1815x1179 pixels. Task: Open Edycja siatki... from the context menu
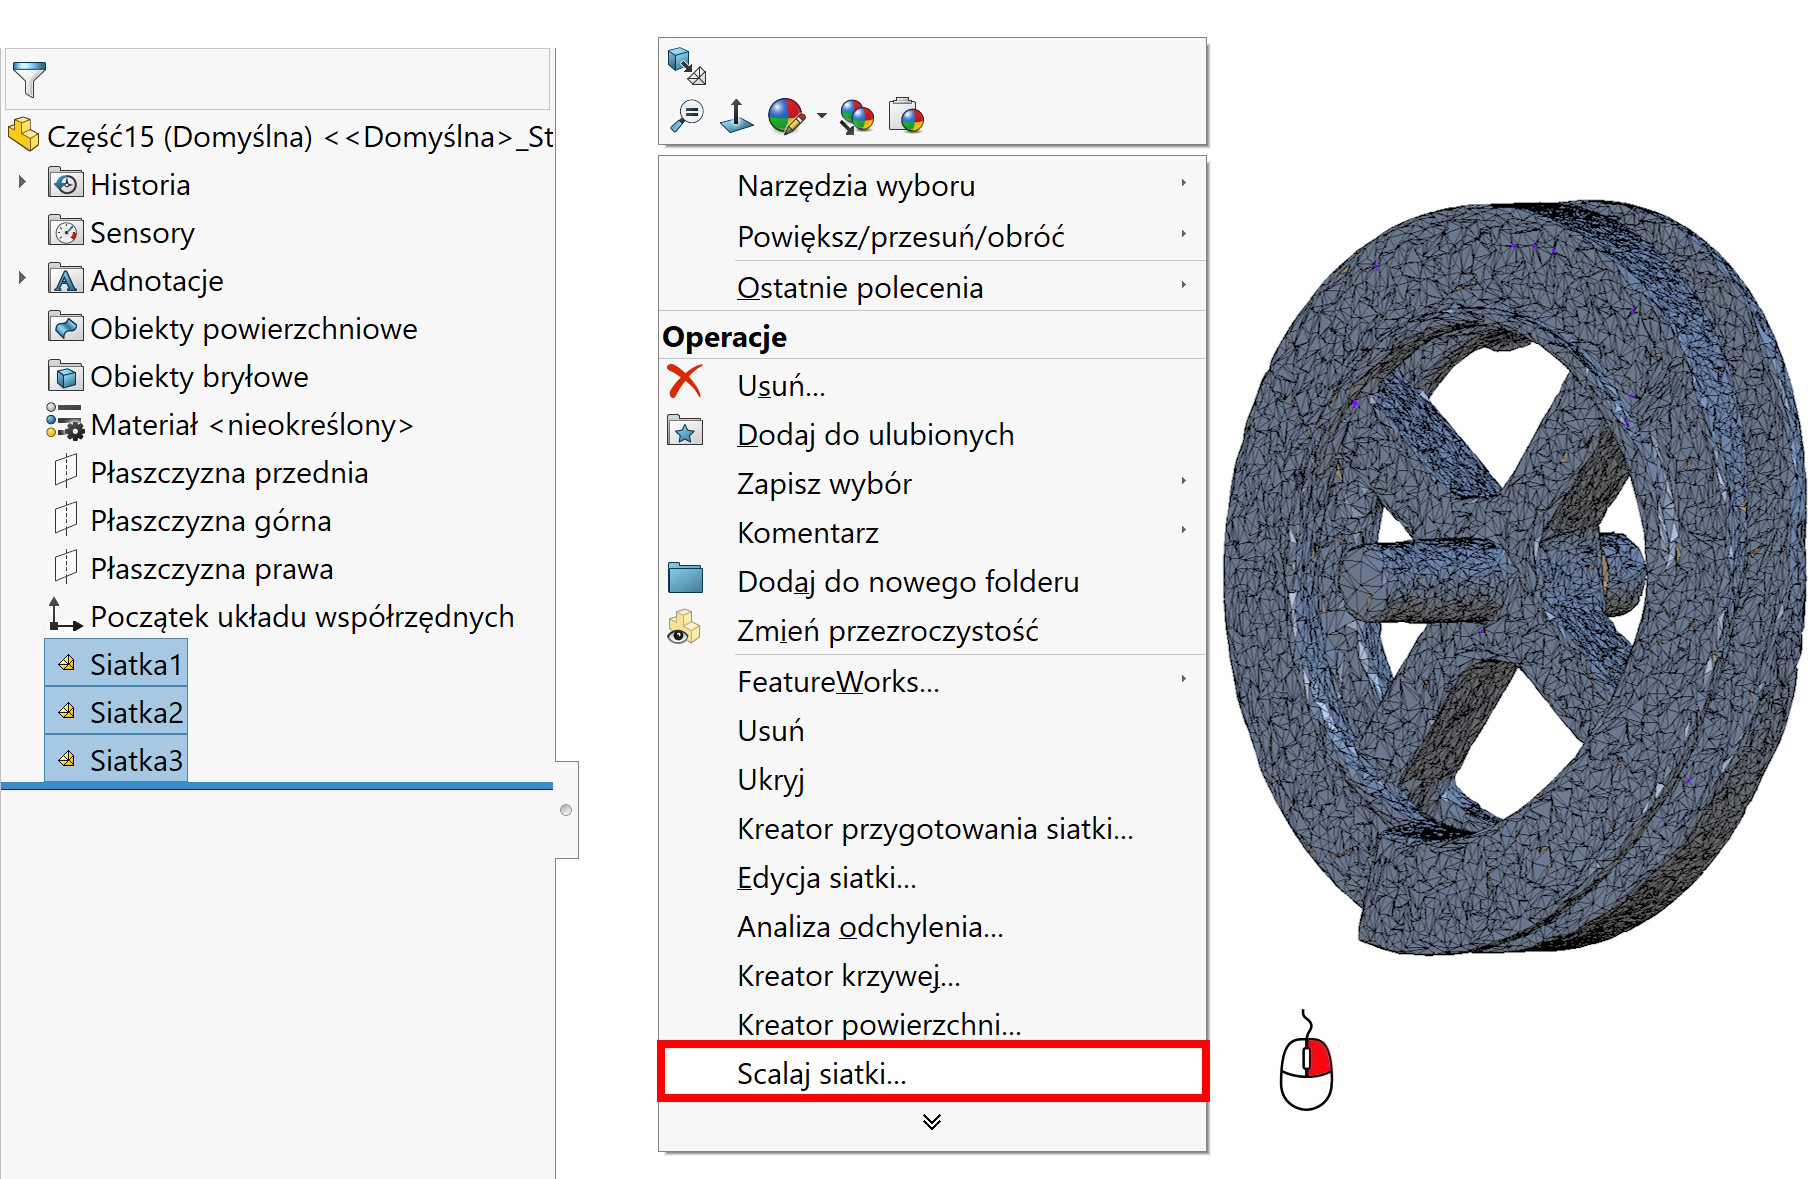click(x=826, y=877)
